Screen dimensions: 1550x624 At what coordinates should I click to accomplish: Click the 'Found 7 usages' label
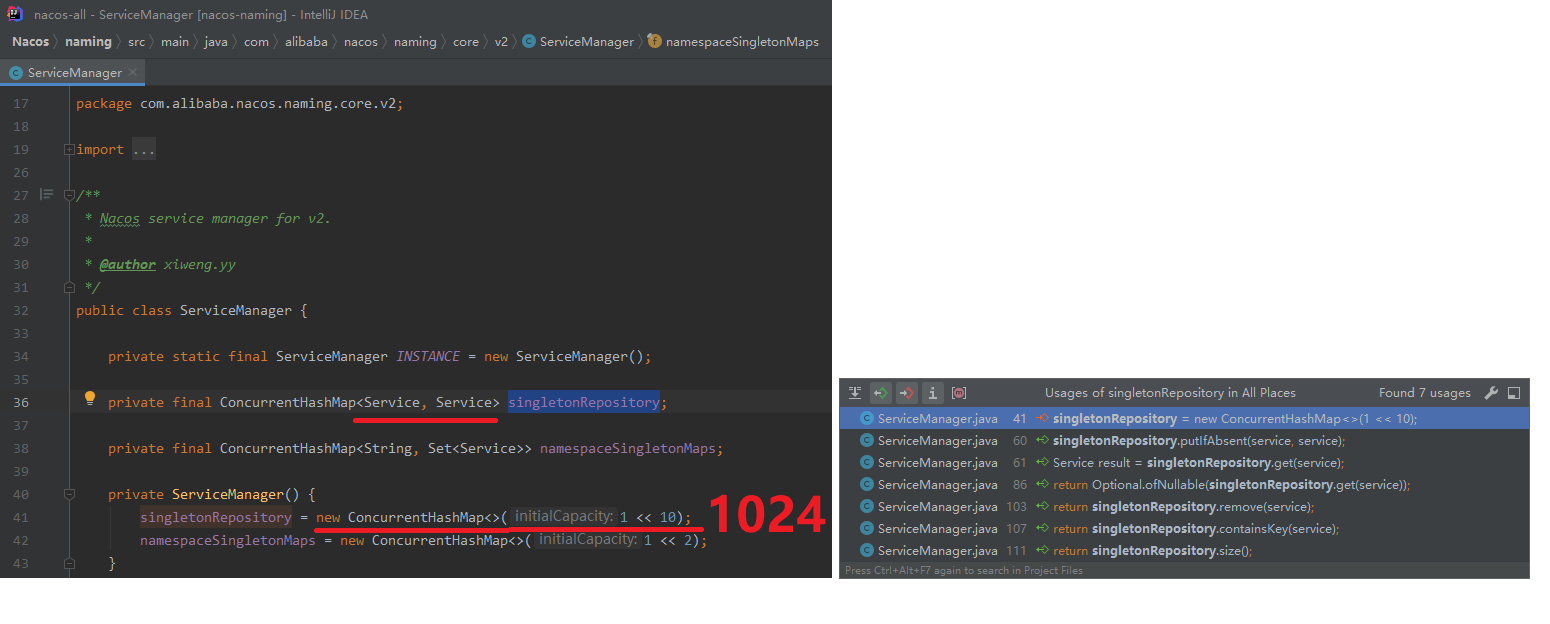click(x=1425, y=393)
